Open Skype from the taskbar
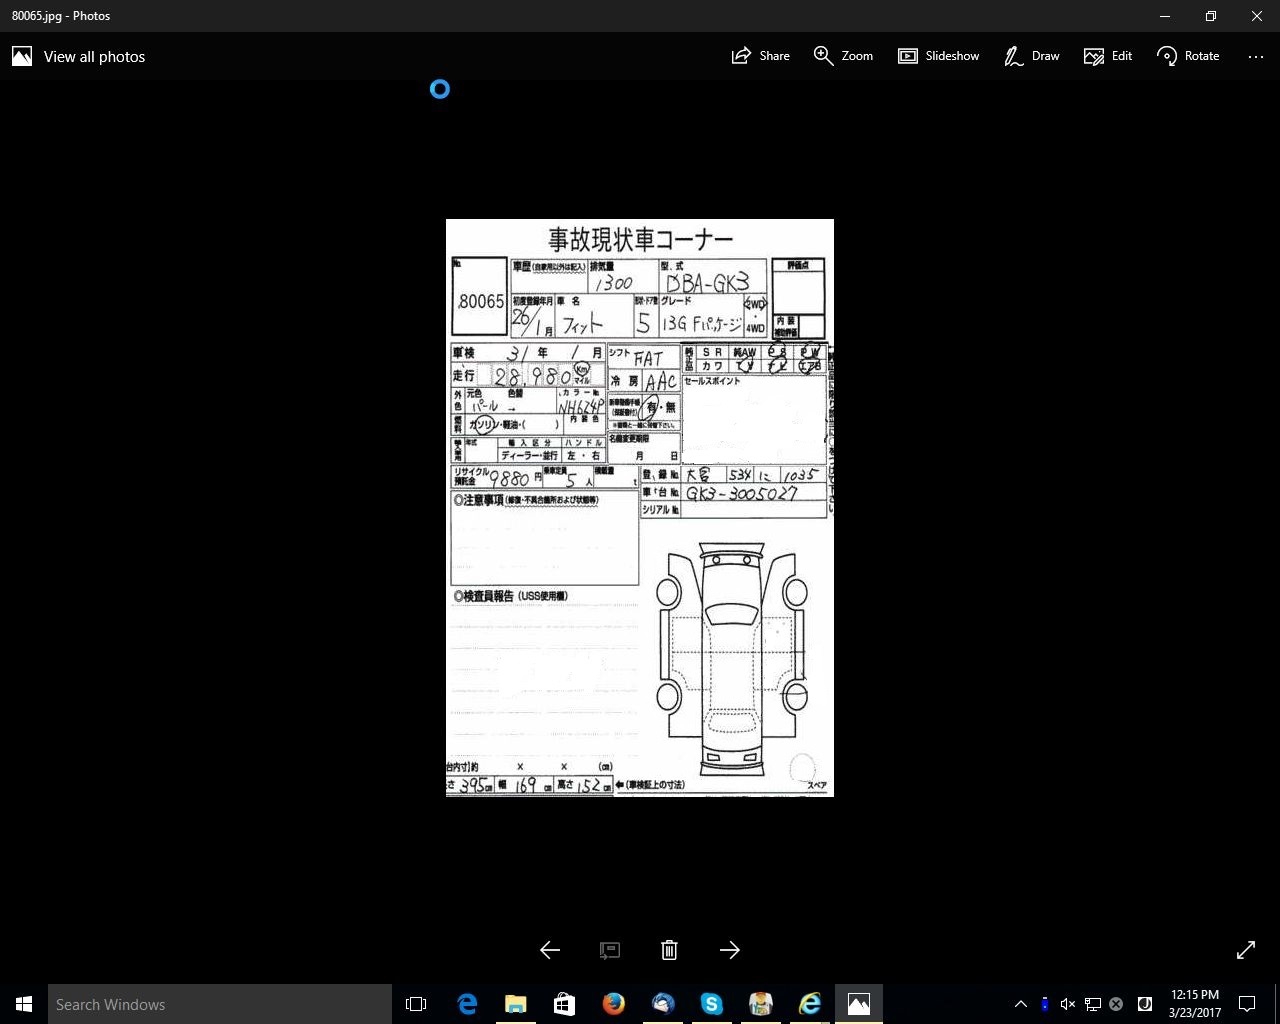1280x1024 pixels. (712, 1004)
